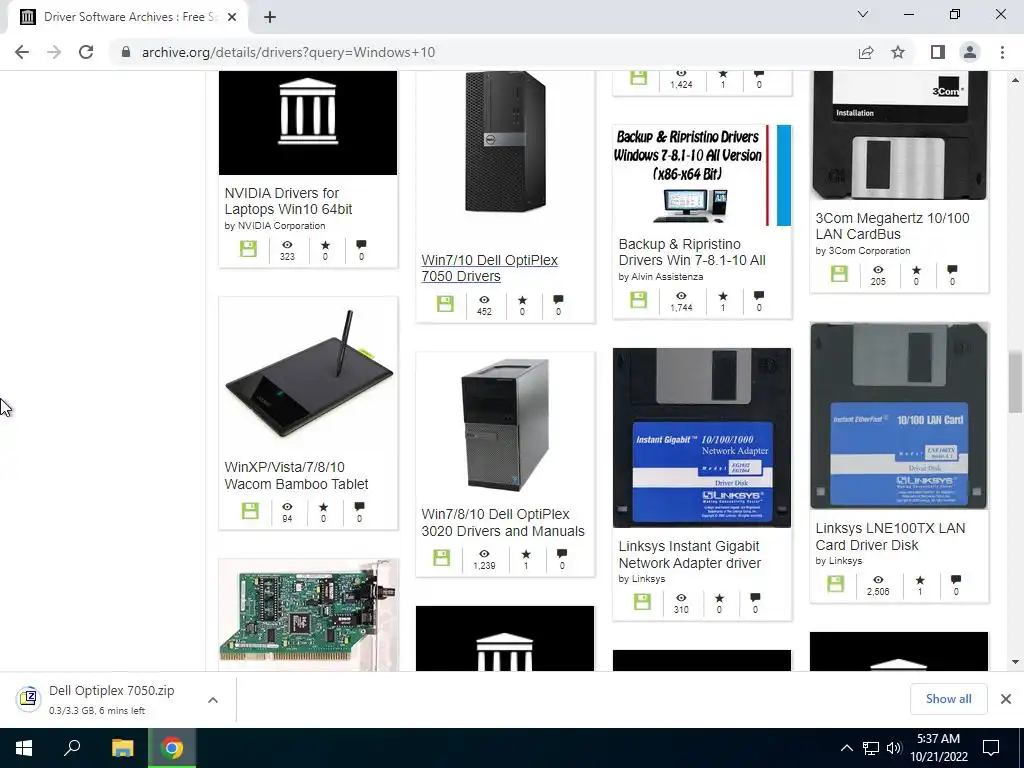Open the tab search chevron
Image resolution: width=1024 pixels, height=768 pixels.
tap(863, 14)
